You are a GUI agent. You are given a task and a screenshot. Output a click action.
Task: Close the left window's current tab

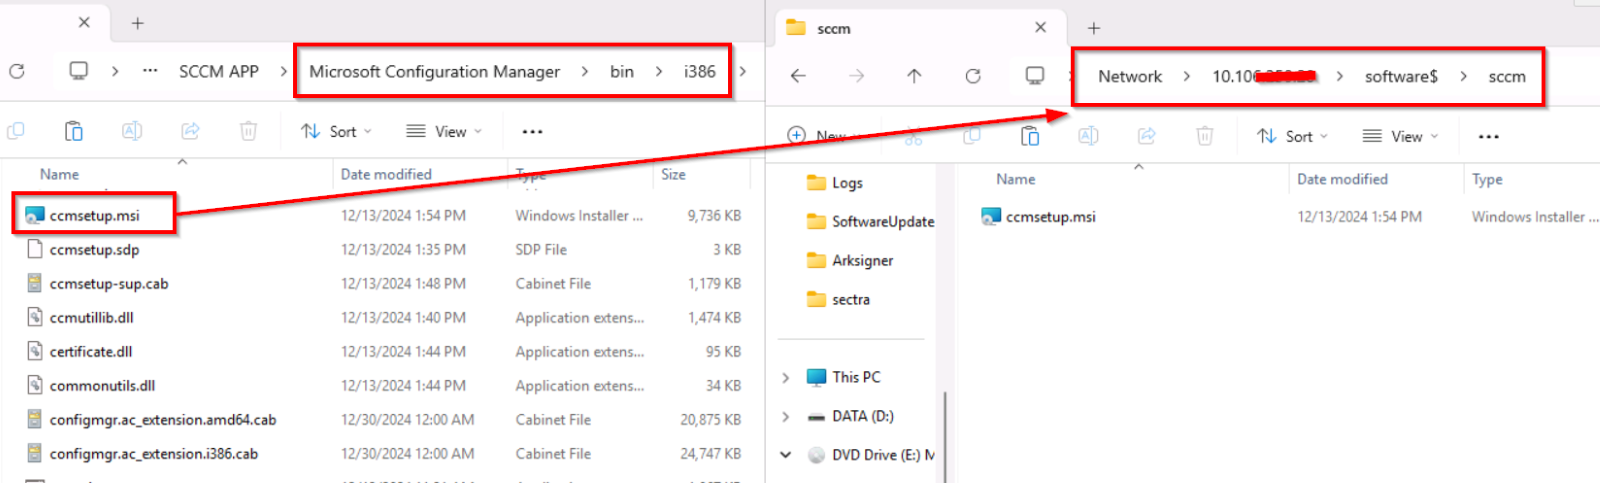(84, 22)
